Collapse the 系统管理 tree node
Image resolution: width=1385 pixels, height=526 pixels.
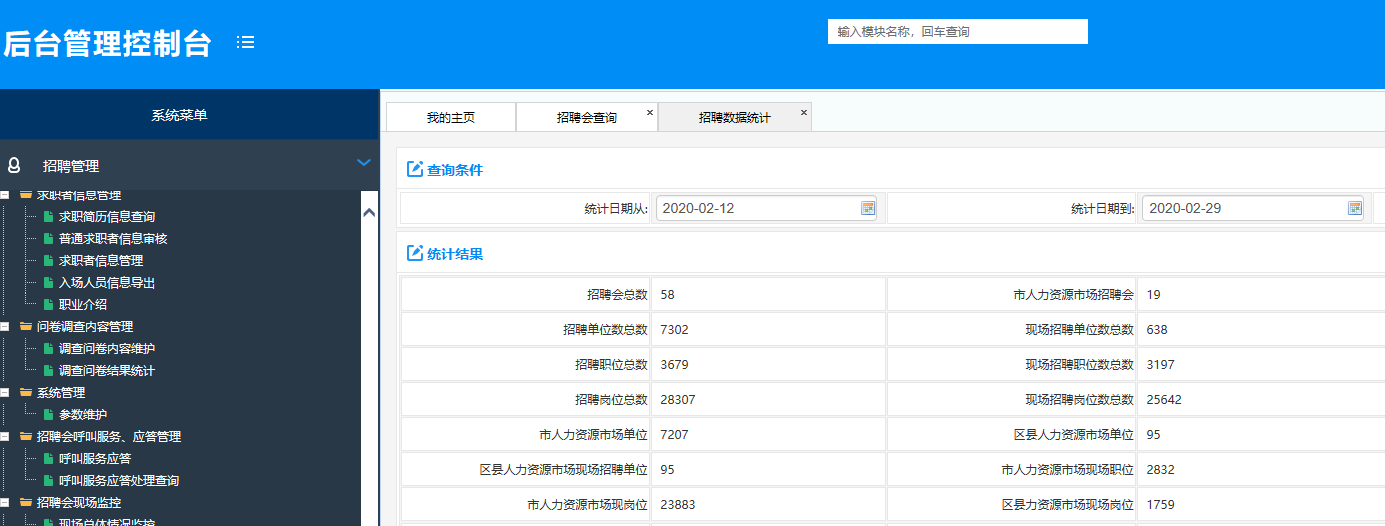tap(6, 392)
